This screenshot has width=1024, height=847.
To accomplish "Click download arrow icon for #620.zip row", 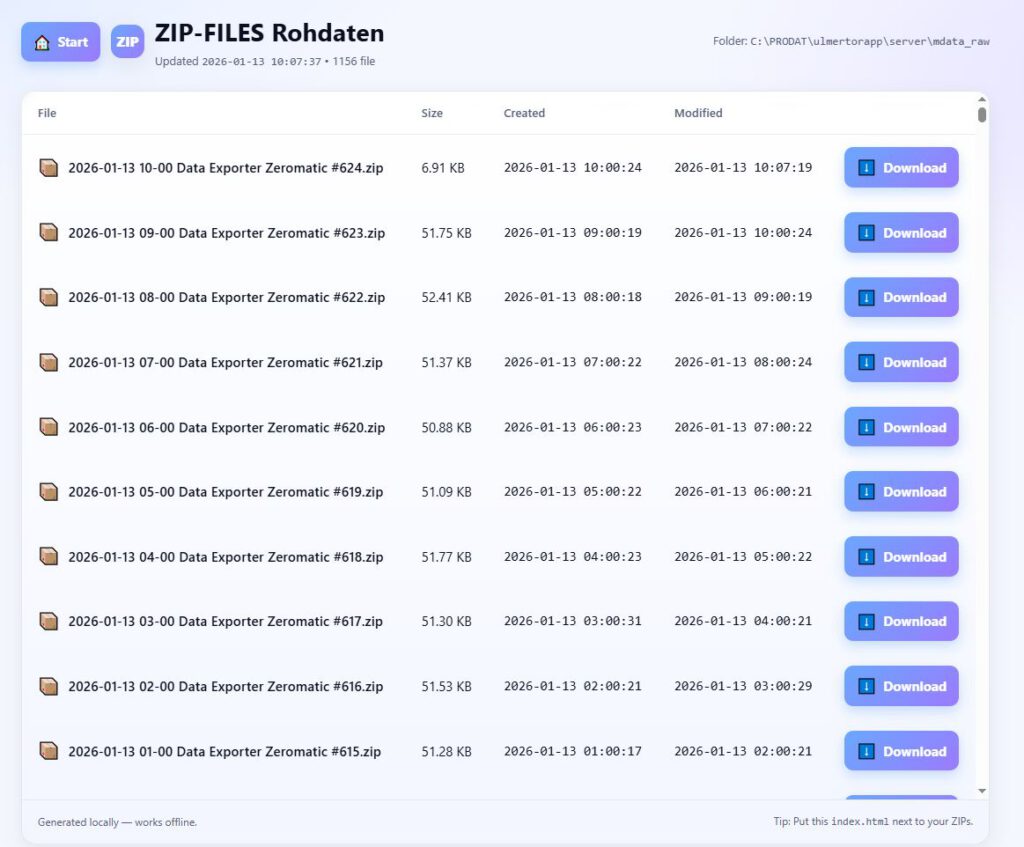I will click(867, 427).
